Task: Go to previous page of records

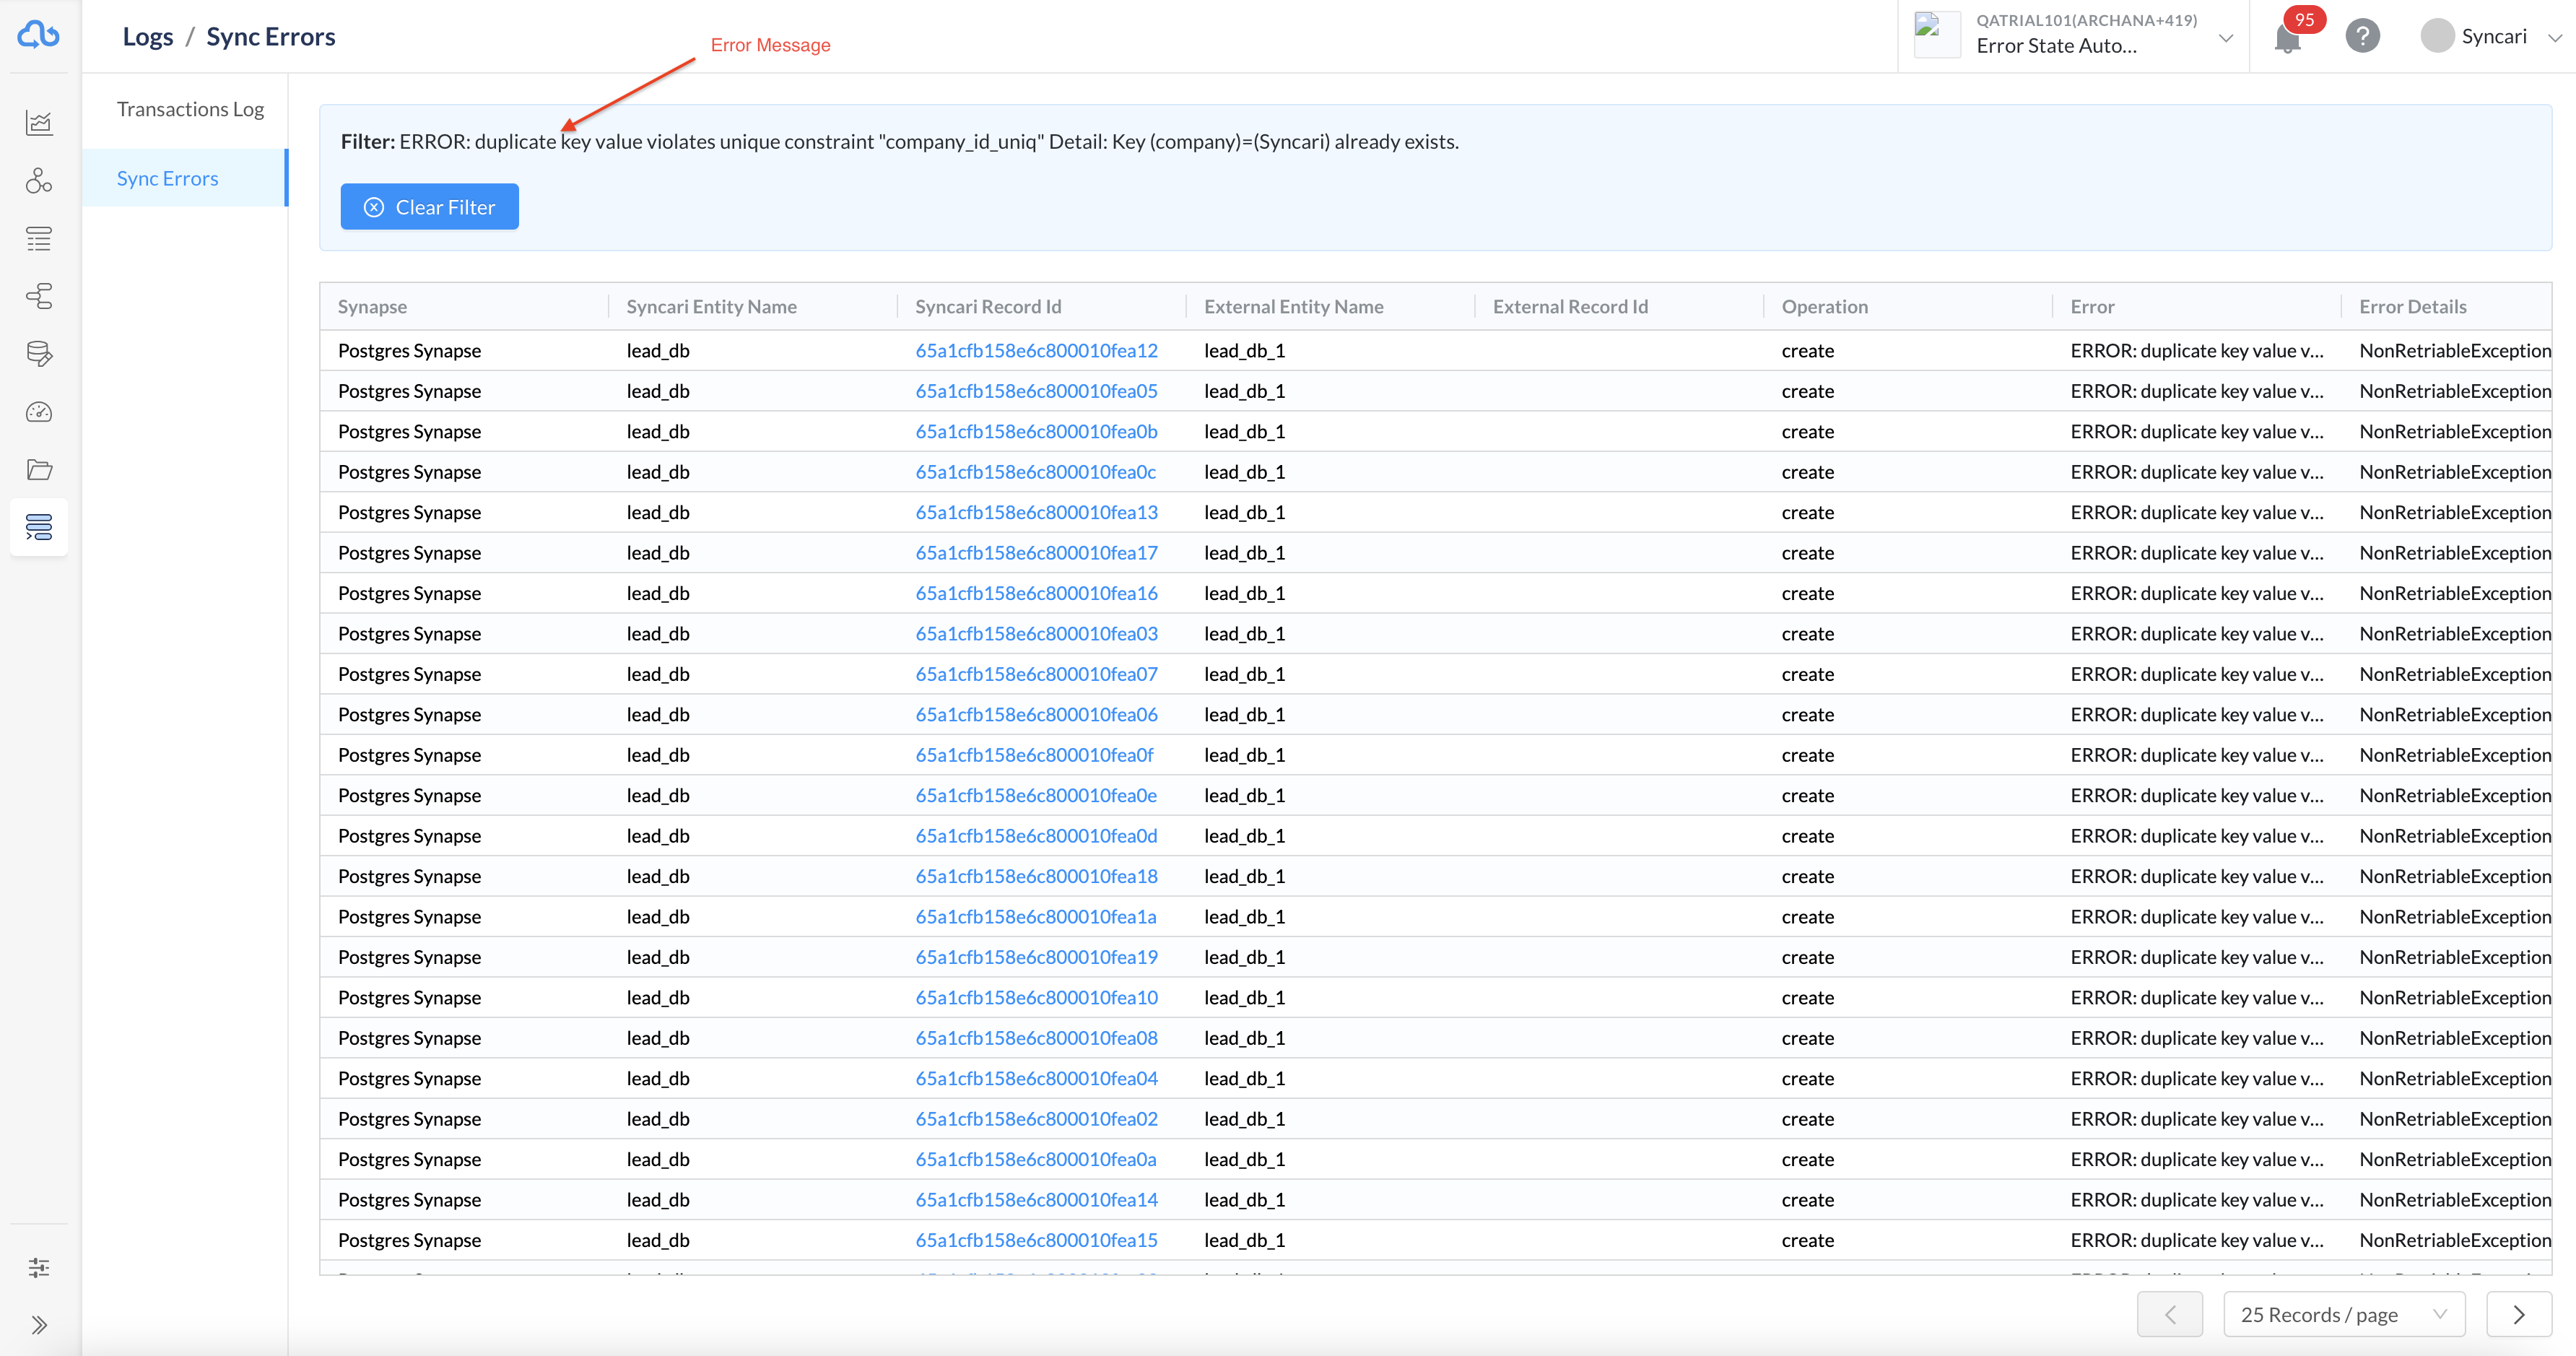Action: (2170, 1314)
